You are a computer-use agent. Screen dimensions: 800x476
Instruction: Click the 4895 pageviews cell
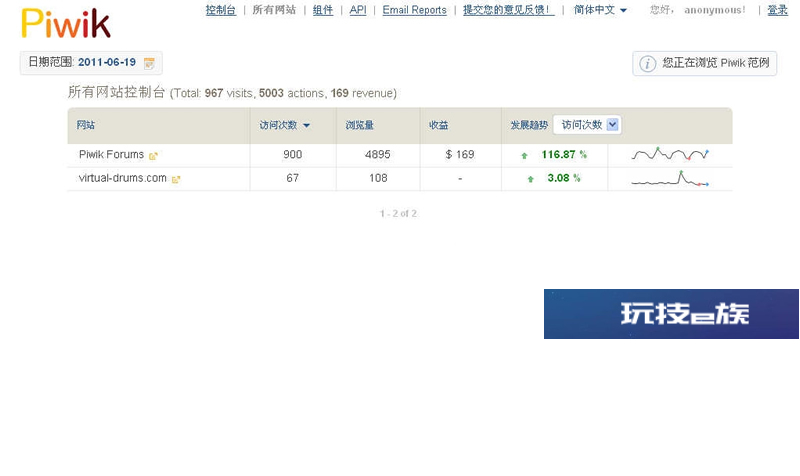[x=378, y=155]
